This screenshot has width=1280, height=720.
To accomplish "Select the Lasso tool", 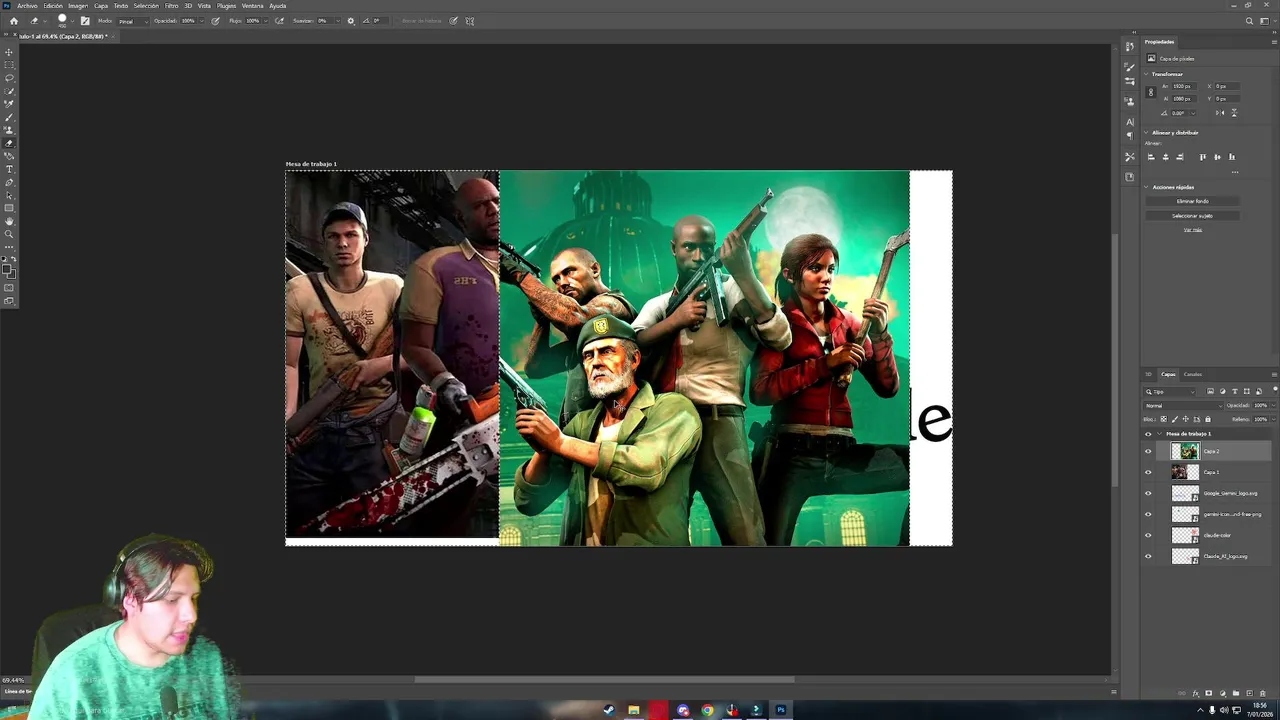I will pos(9,78).
